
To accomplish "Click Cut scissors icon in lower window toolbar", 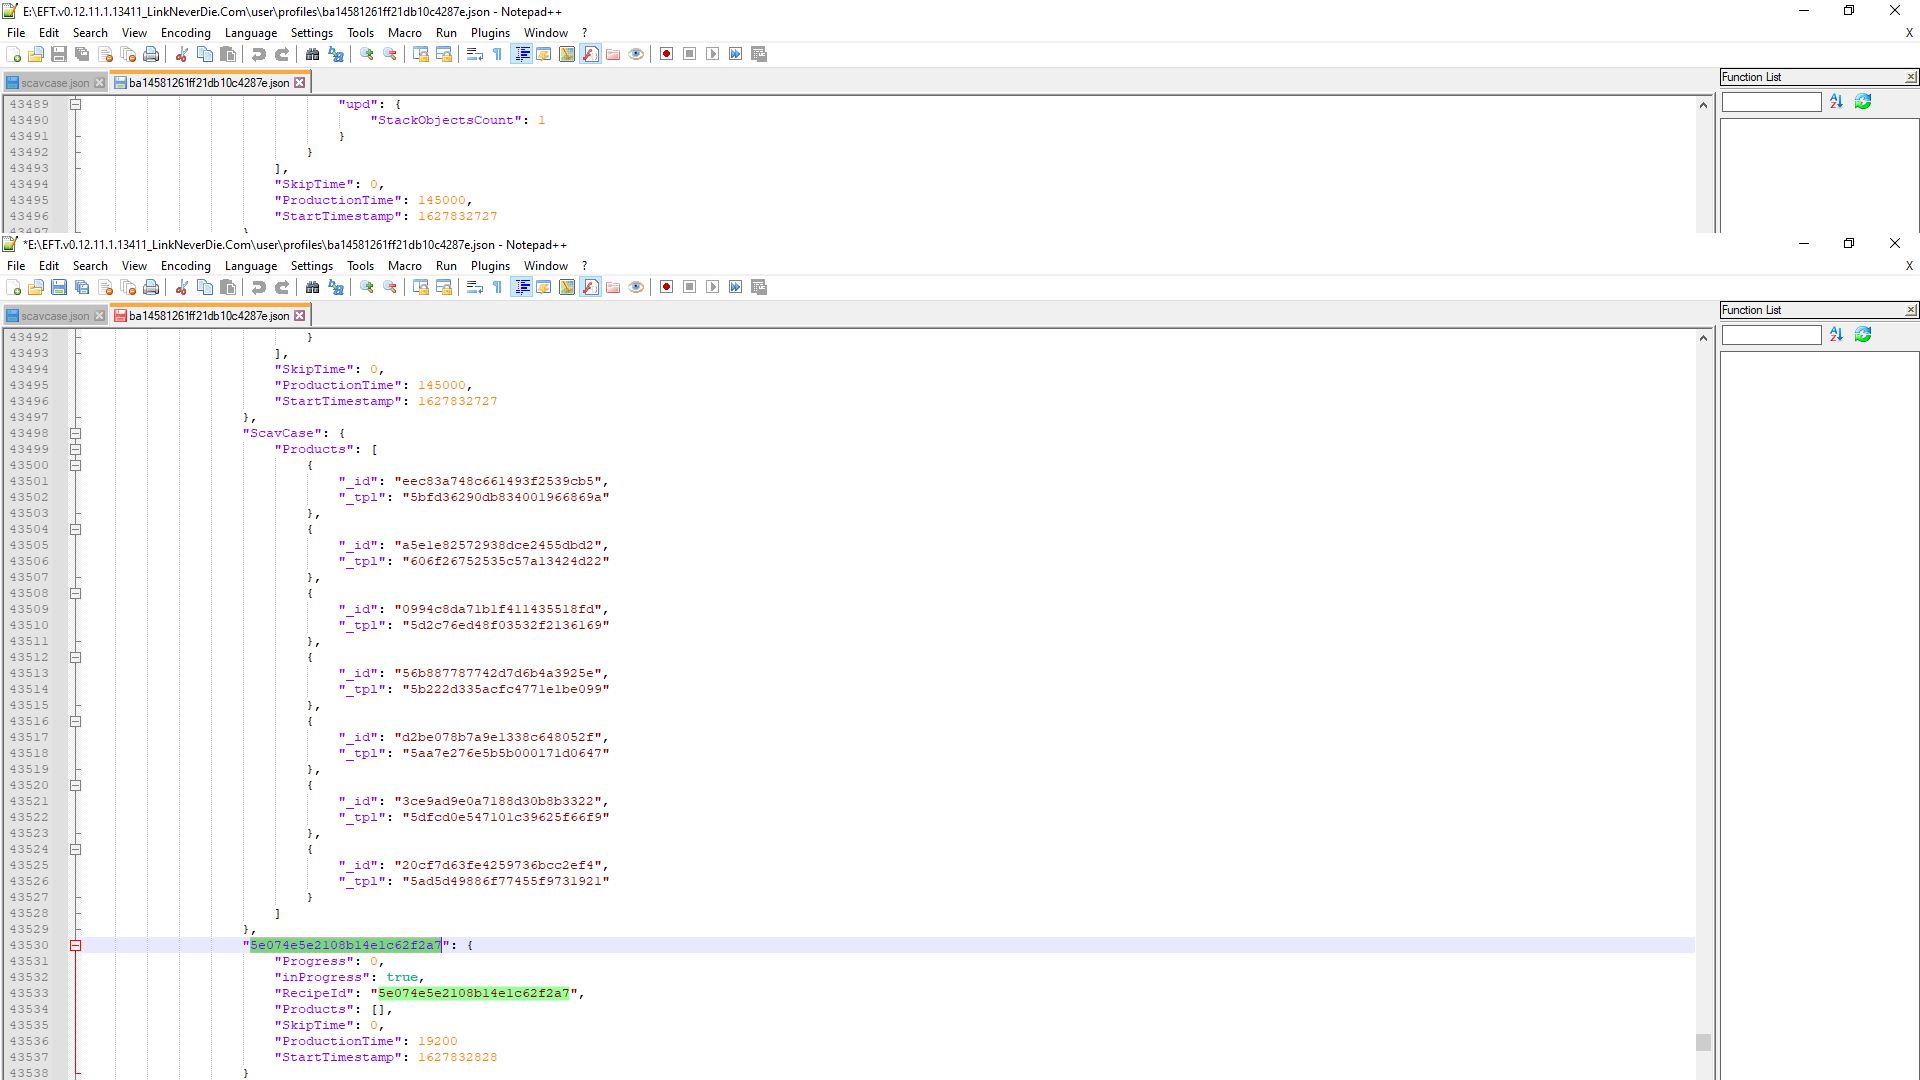I will point(181,288).
